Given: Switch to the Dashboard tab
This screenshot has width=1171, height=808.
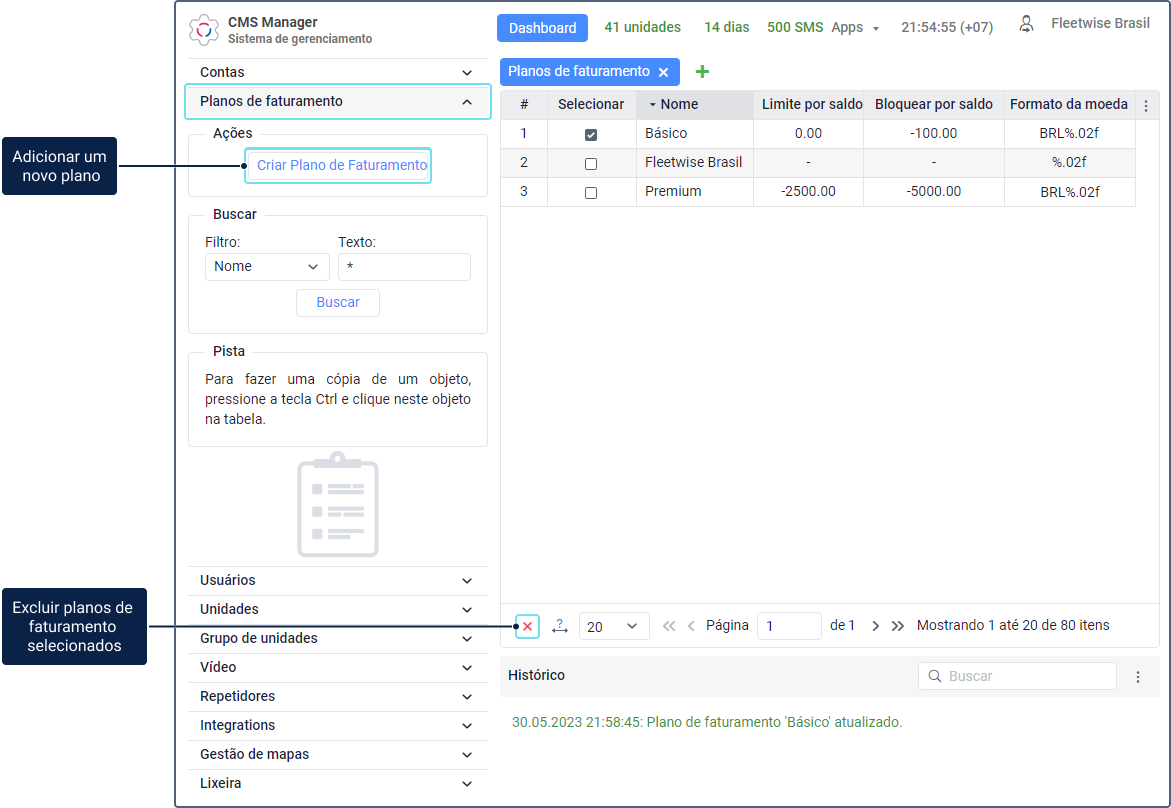Looking at the screenshot, I should click(x=542, y=28).
